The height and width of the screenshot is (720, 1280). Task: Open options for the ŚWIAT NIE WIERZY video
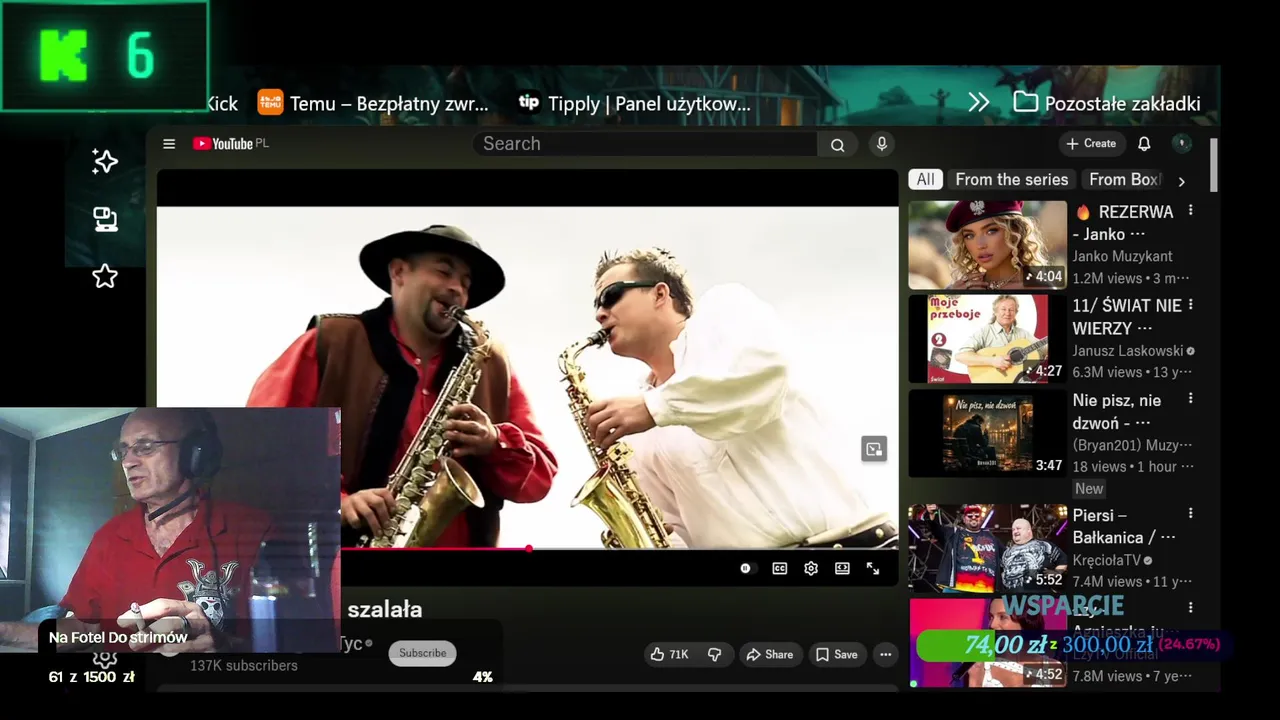coord(1190,304)
